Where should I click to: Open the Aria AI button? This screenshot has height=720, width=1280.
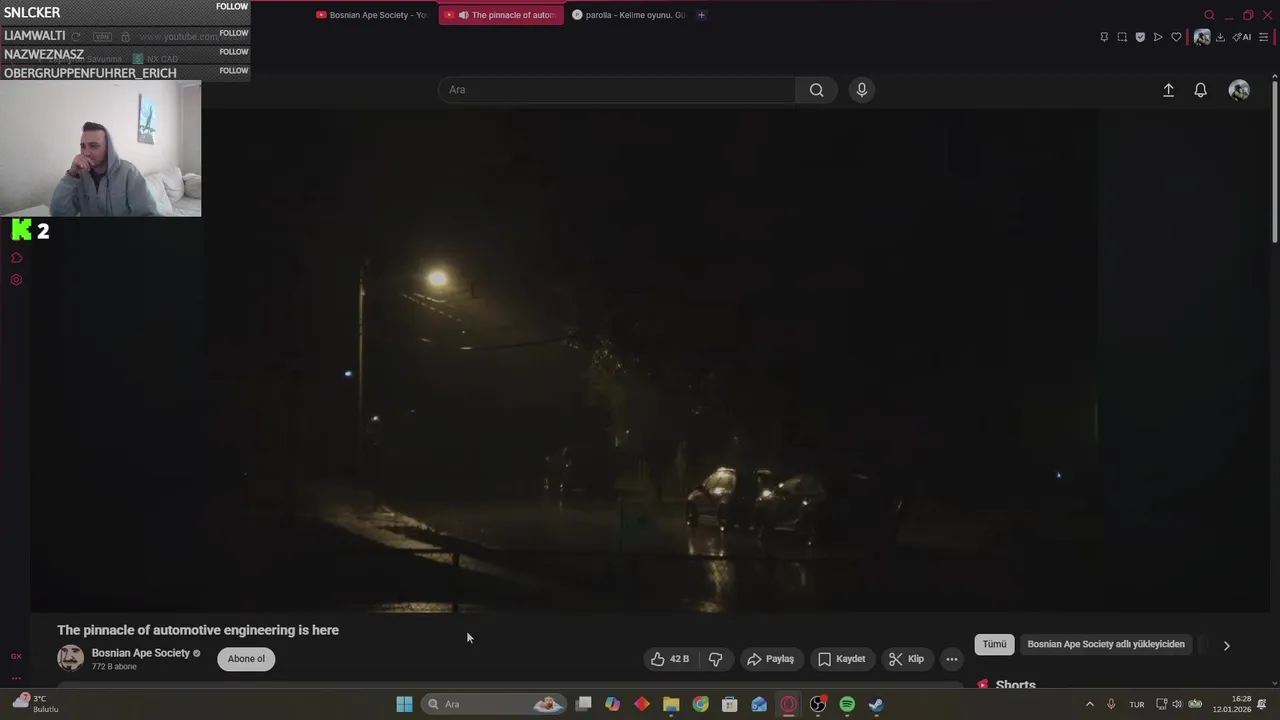click(x=1242, y=37)
